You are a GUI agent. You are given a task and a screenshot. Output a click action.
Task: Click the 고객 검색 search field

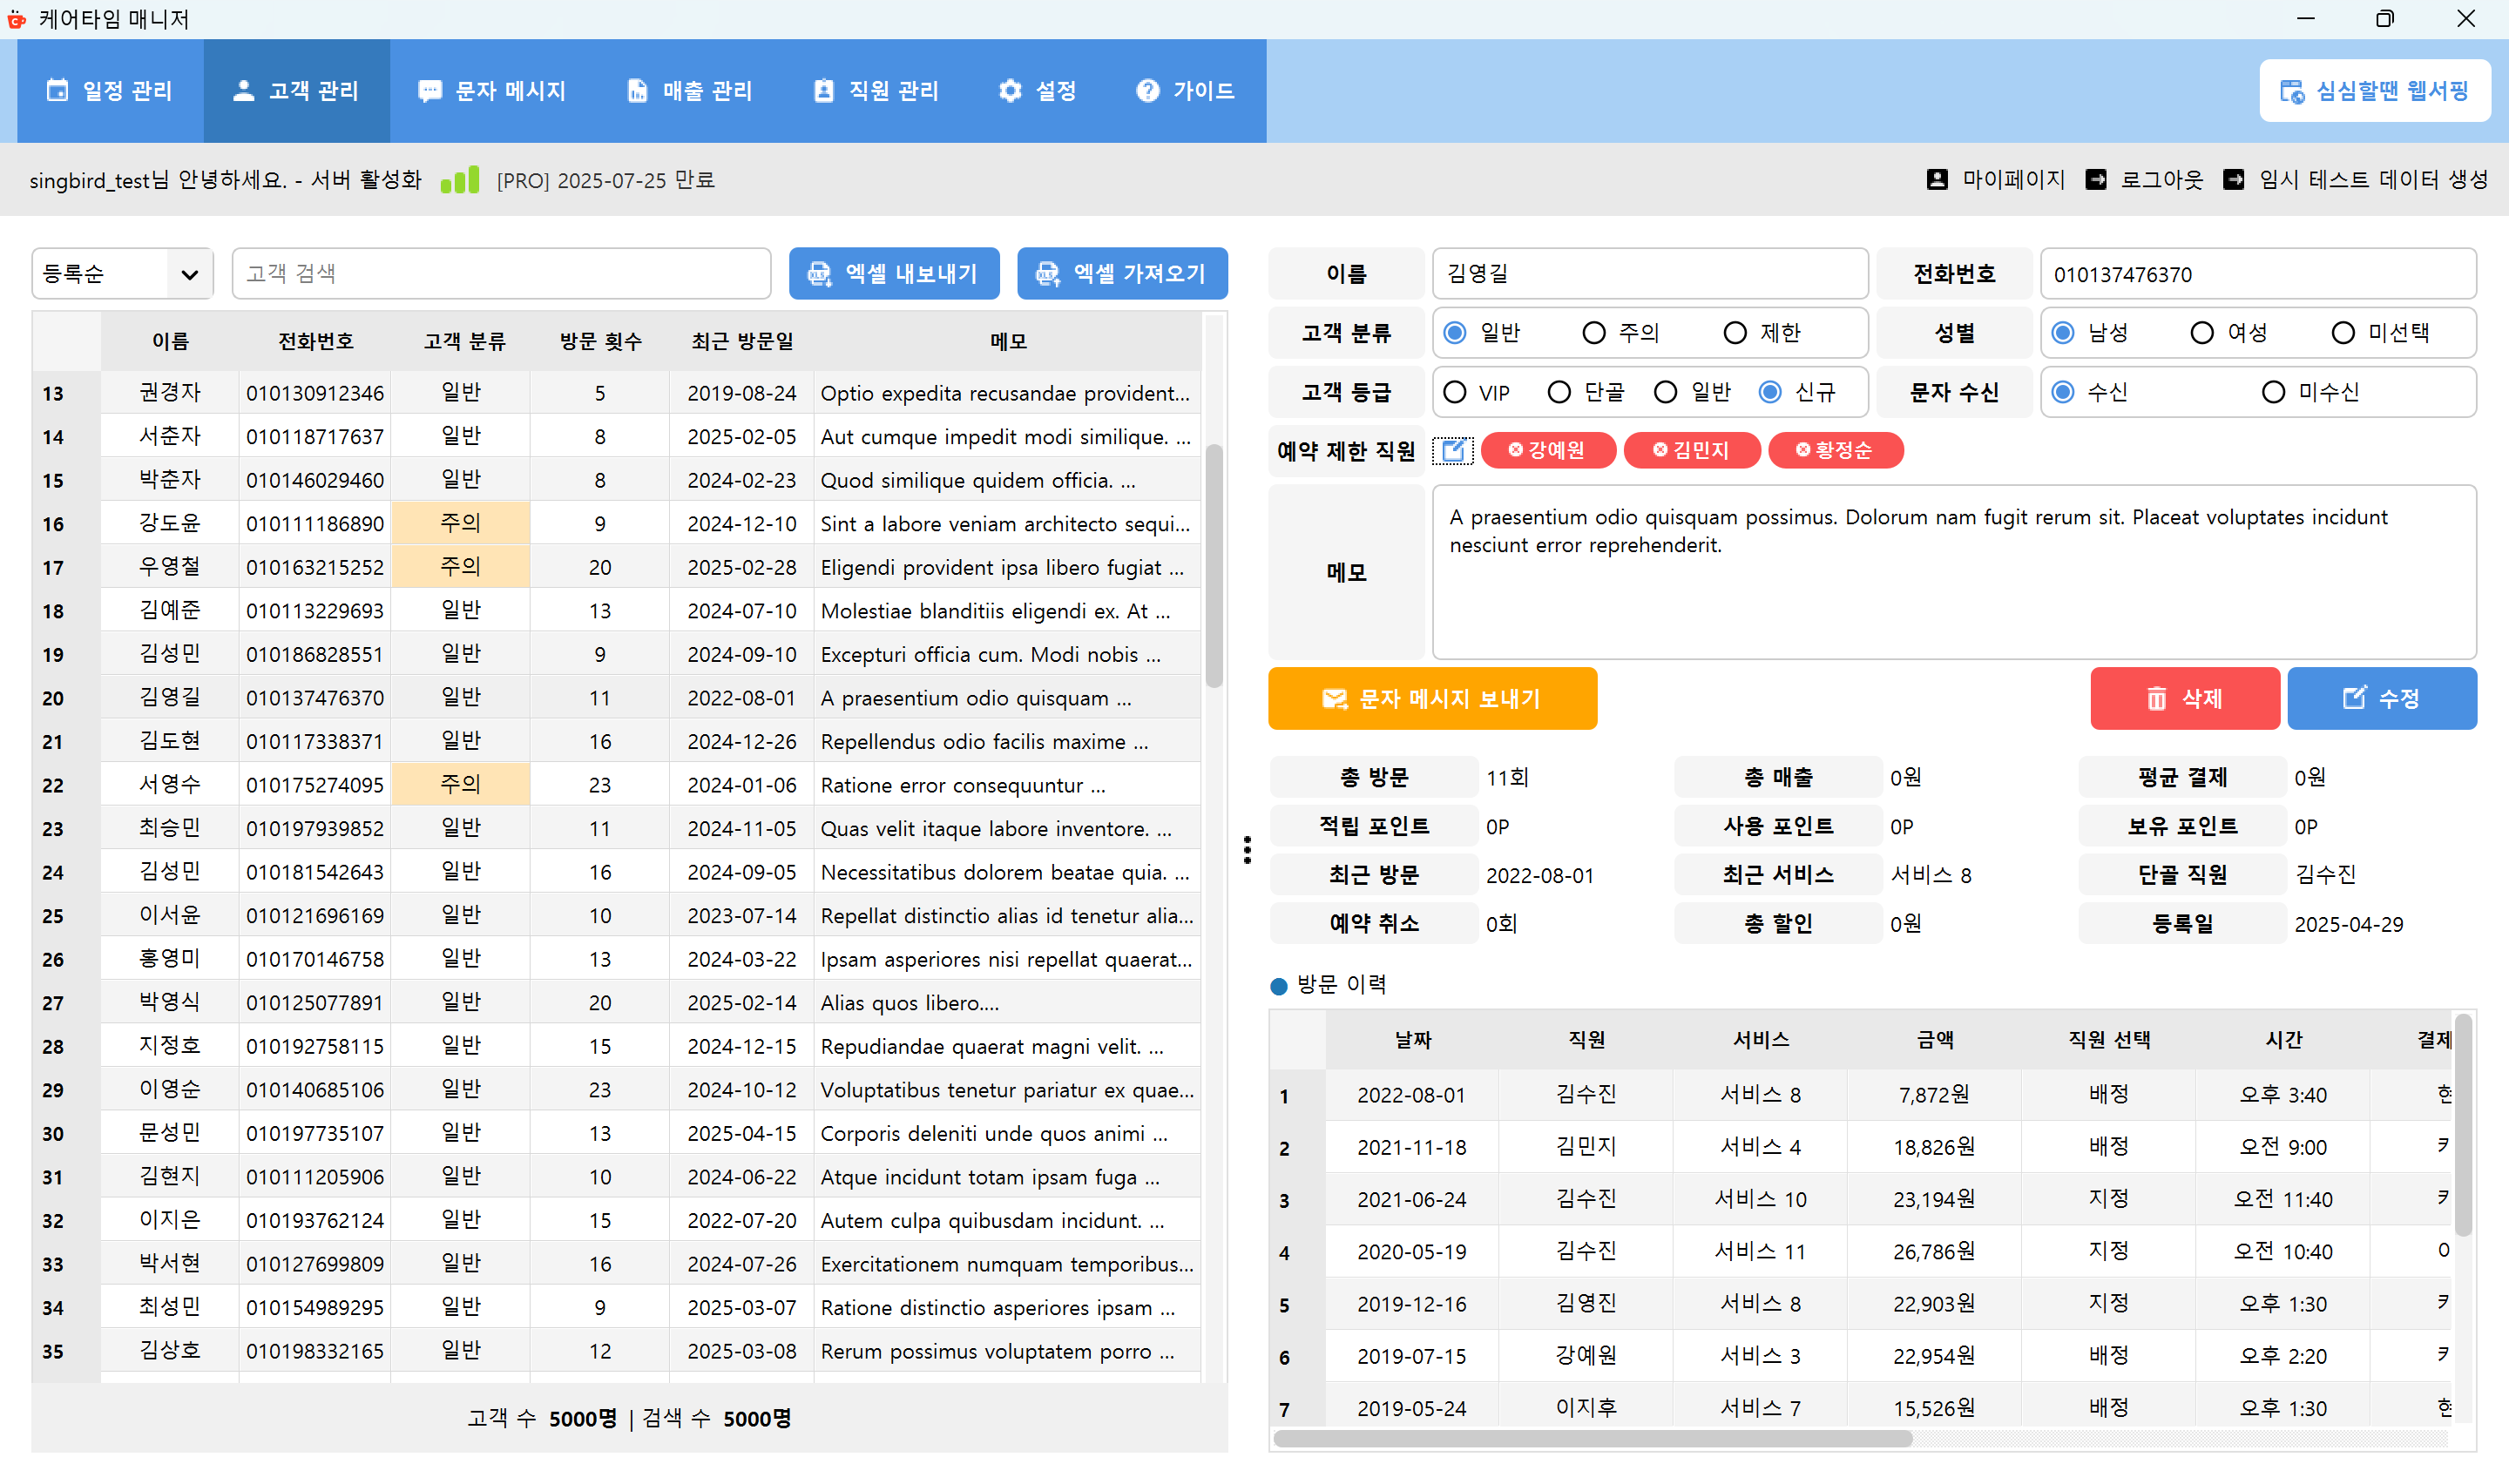click(501, 274)
